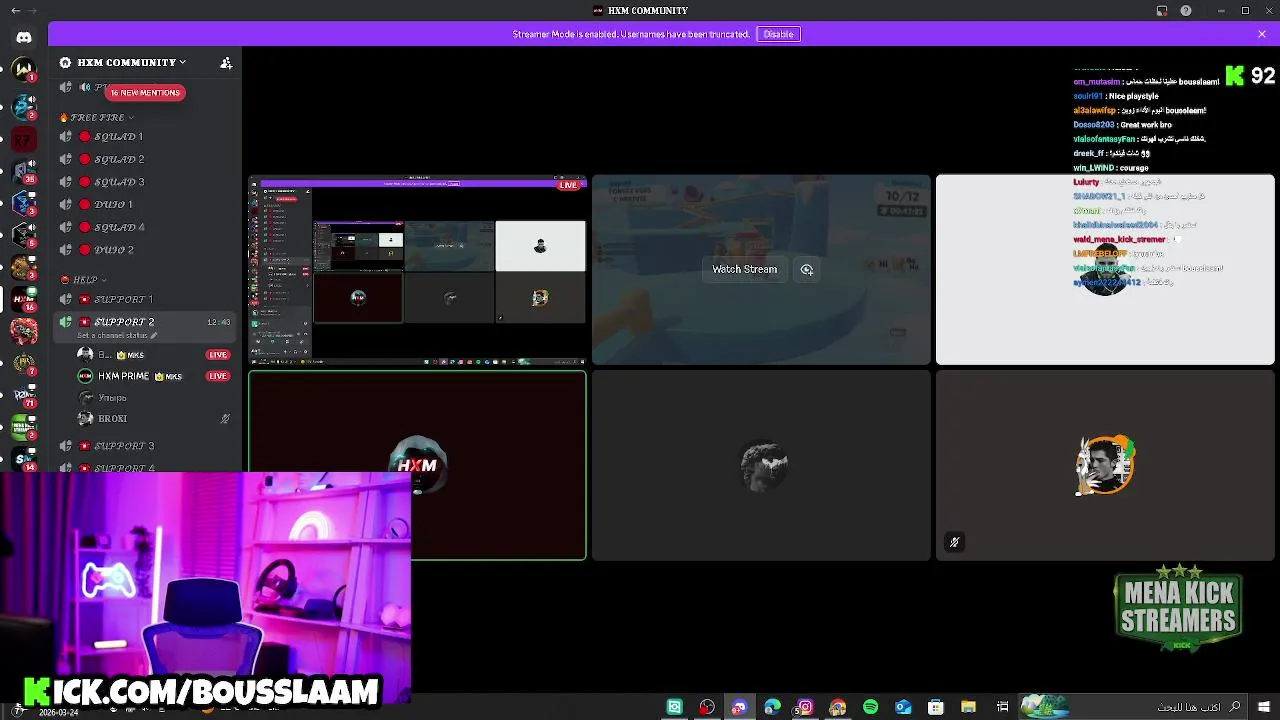Dismiss the streamer mode banner
1280x720 pixels.
(1262, 34)
